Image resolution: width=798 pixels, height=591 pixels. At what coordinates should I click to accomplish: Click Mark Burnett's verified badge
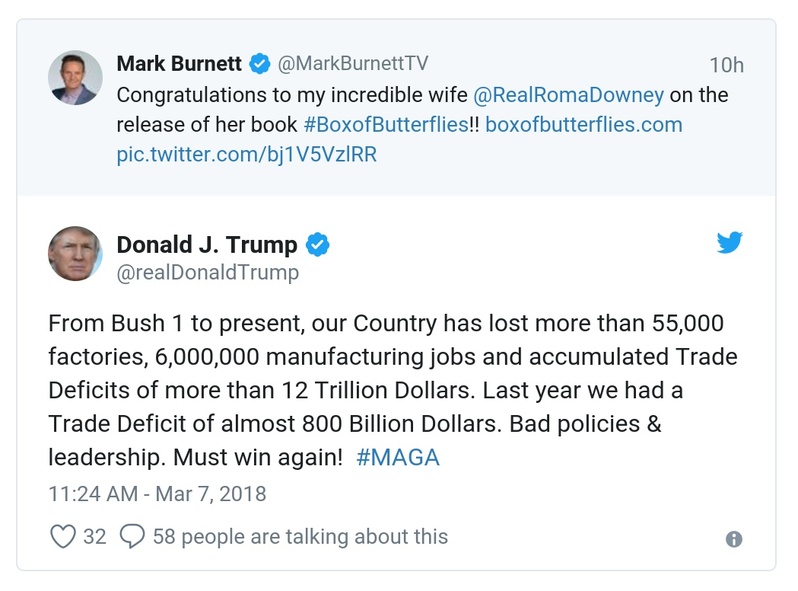click(260, 64)
